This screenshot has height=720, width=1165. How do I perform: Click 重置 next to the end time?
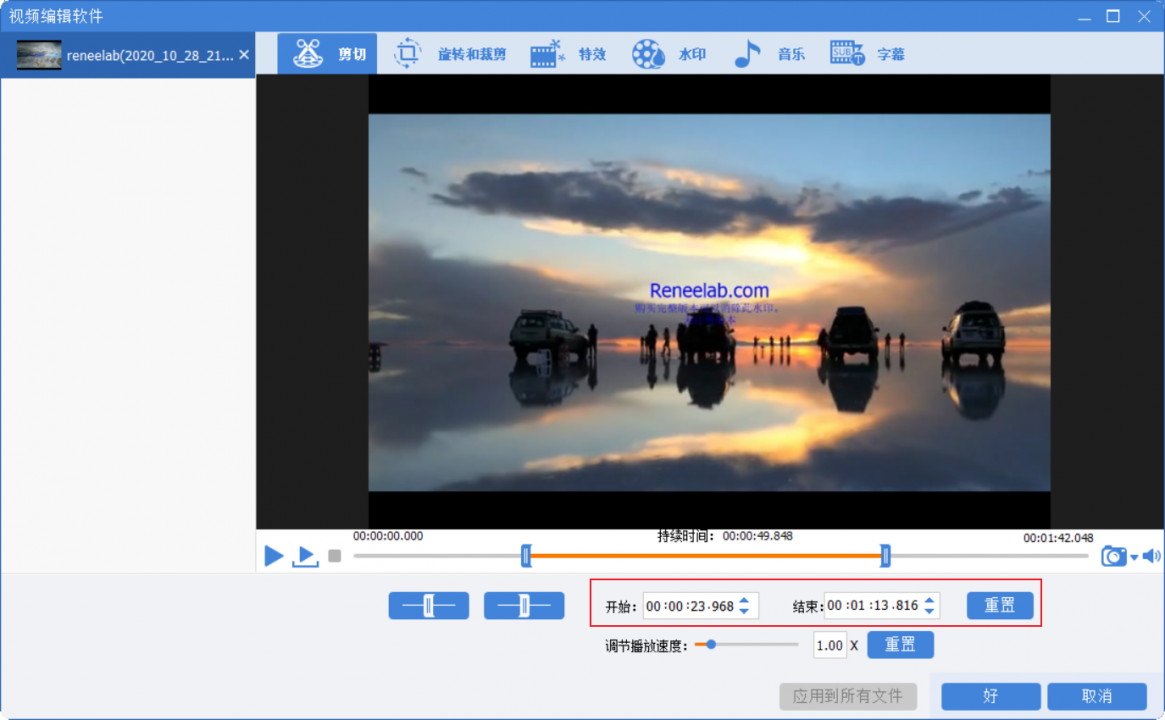click(999, 605)
